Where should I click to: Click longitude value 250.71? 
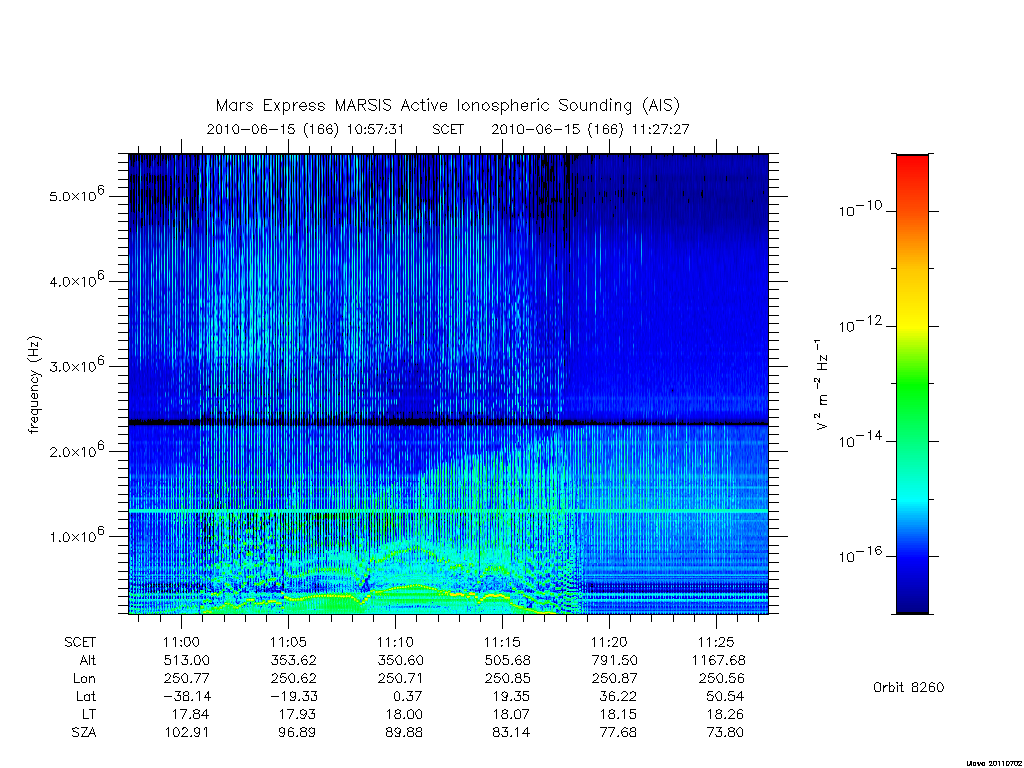401,679
